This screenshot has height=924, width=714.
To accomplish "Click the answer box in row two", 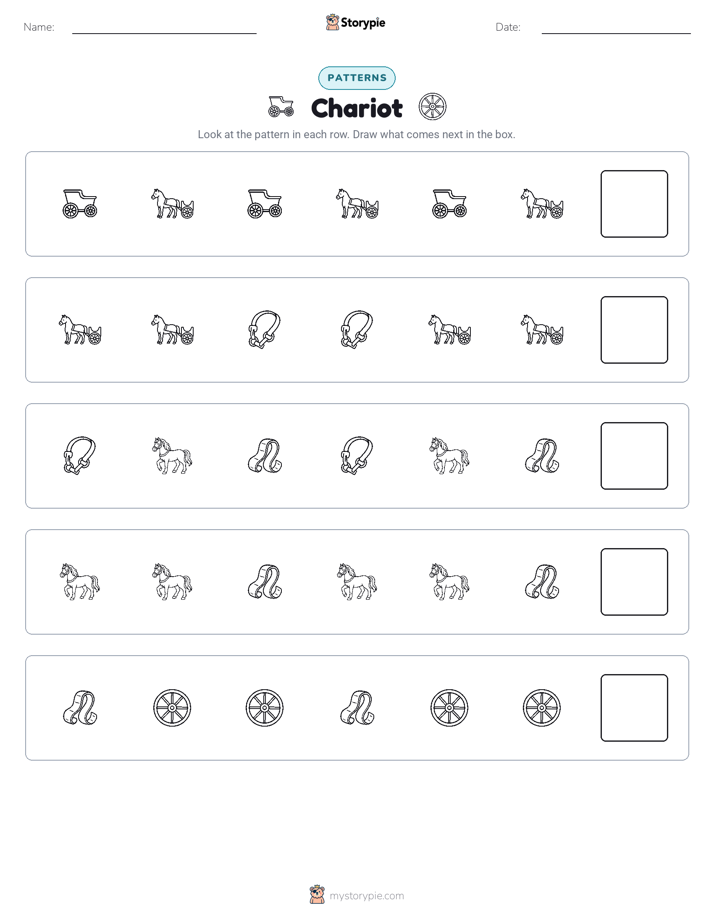I will [x=634, y=330].
